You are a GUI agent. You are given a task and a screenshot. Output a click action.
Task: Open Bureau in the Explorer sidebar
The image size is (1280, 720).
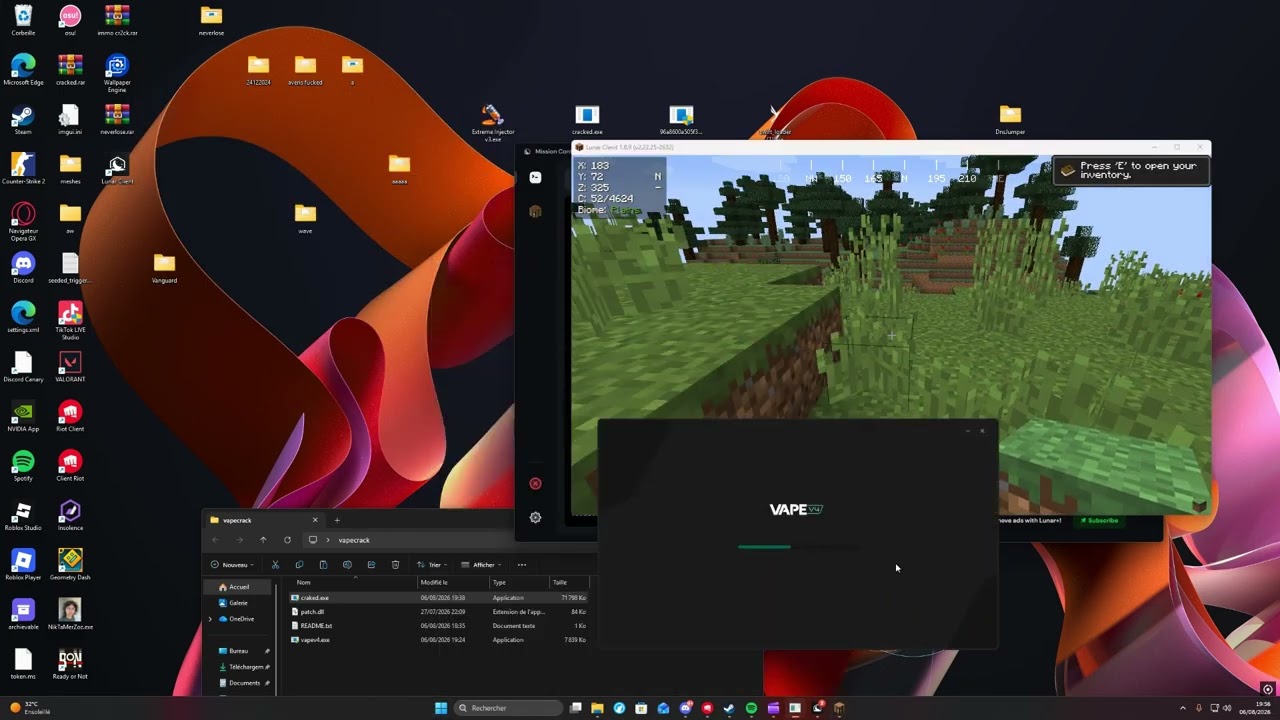pyautogui.click(x=240, y=651)
